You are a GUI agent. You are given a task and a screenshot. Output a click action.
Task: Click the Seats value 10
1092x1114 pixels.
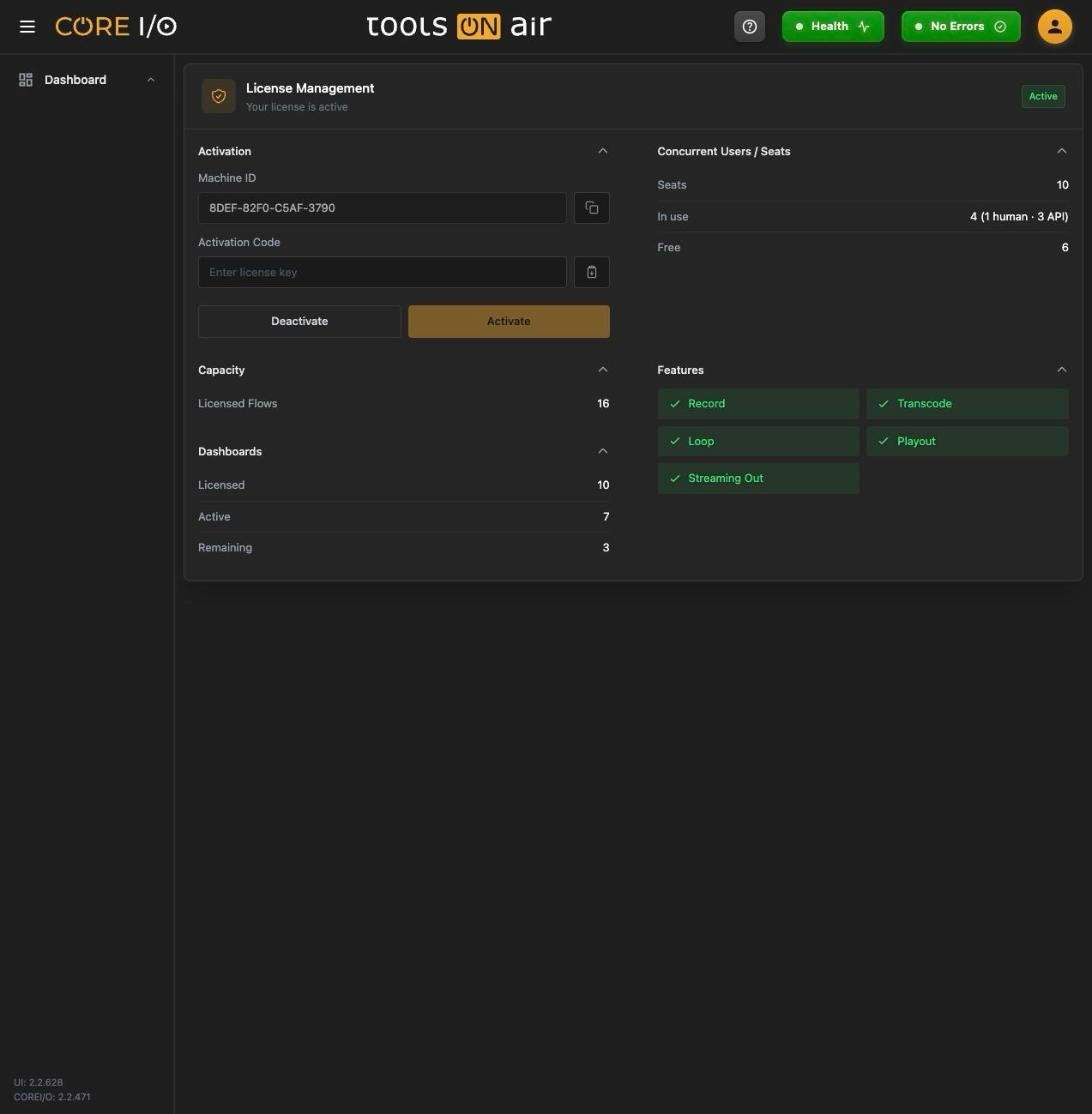pos(1062,185)
